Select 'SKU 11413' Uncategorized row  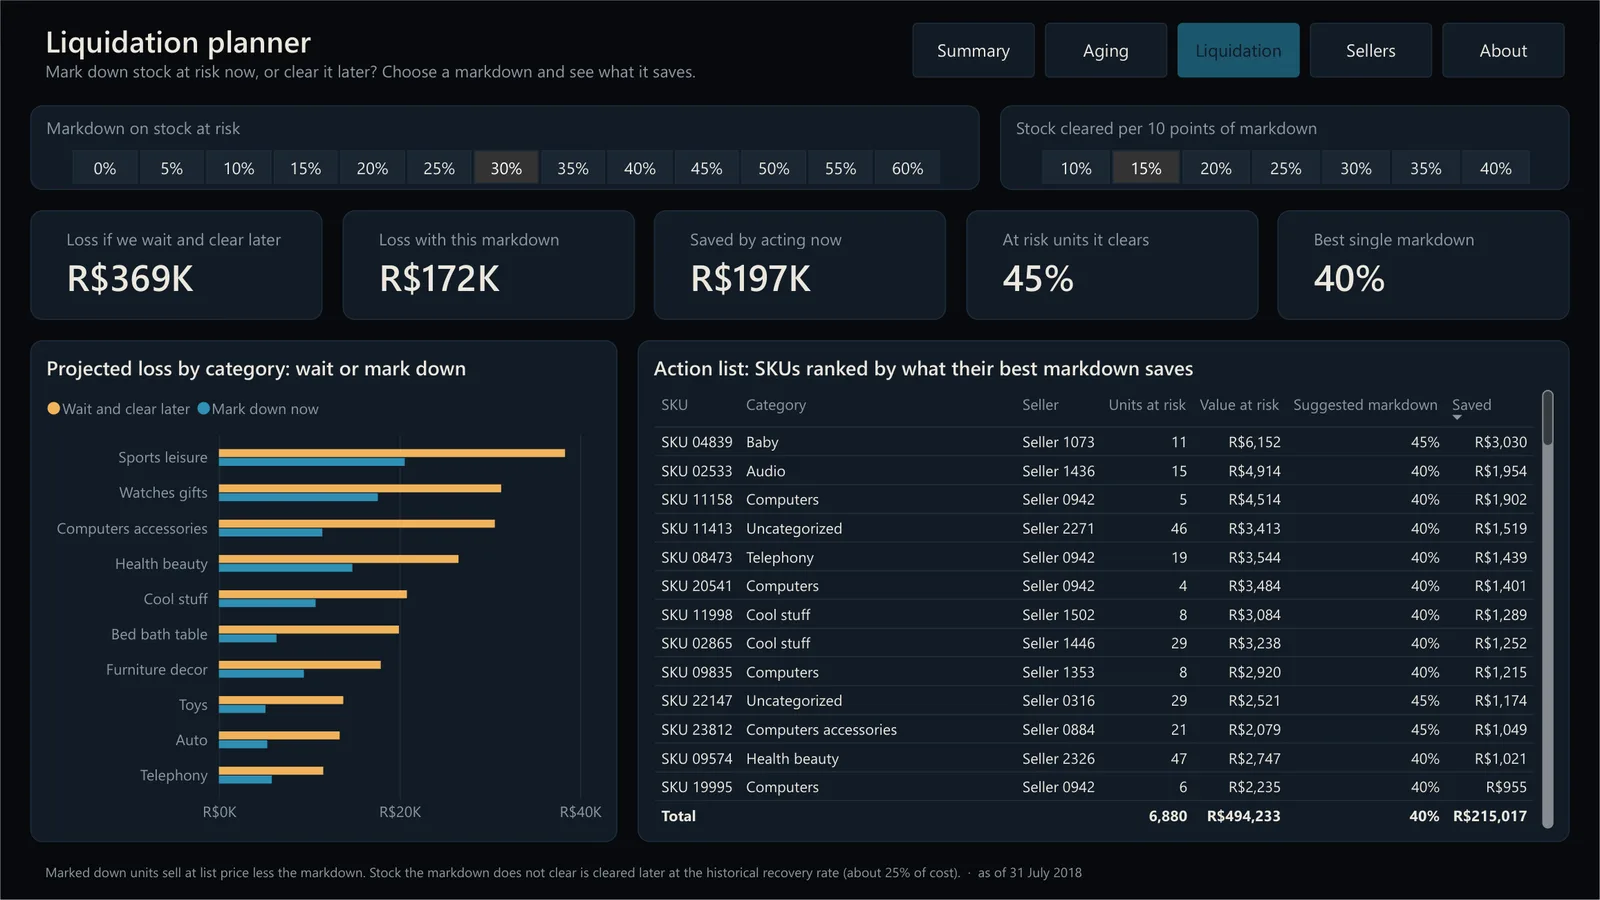696,528
